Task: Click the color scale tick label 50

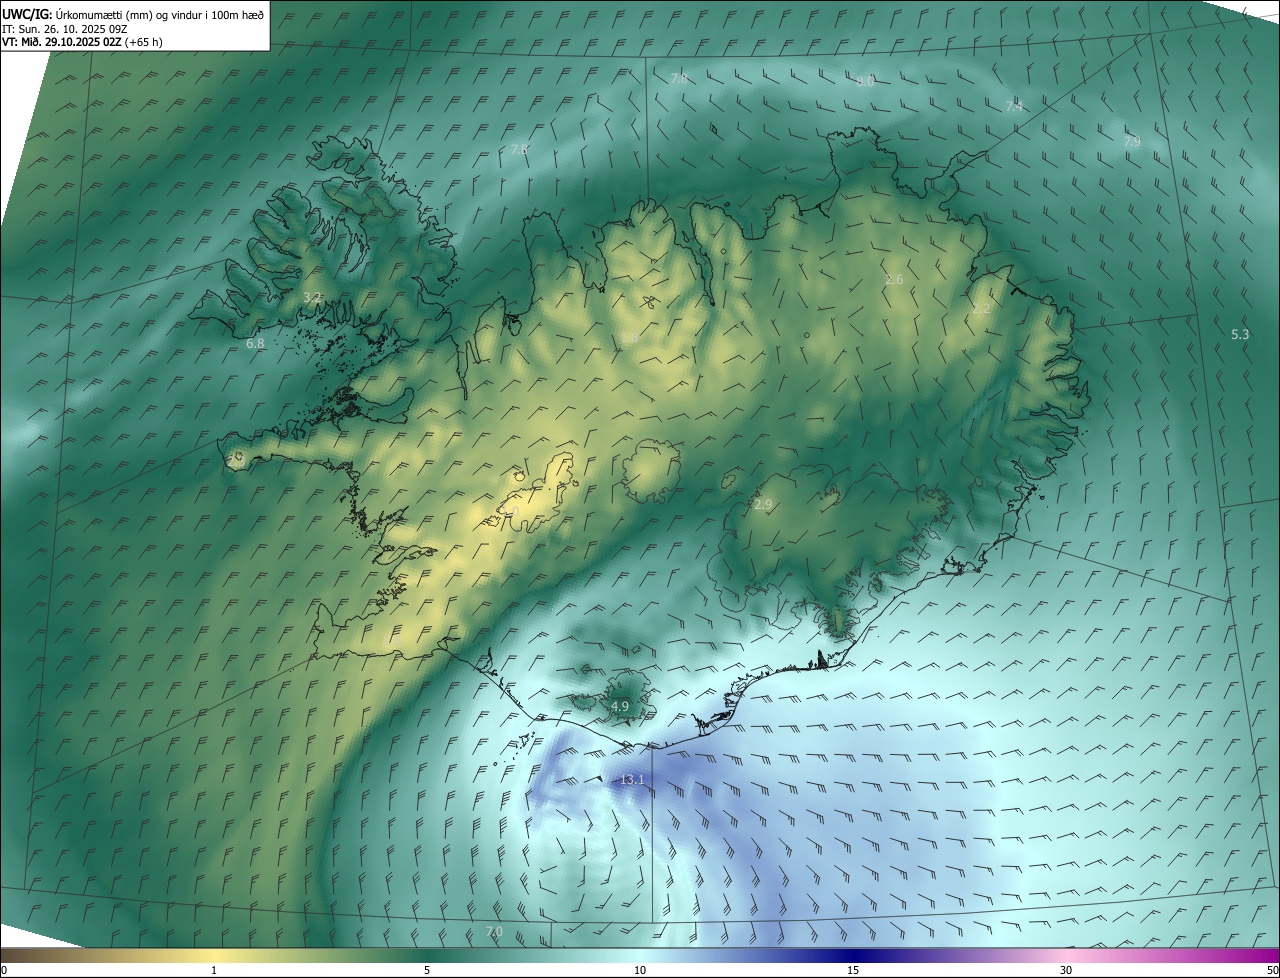Action: [x=1272, y=970]
